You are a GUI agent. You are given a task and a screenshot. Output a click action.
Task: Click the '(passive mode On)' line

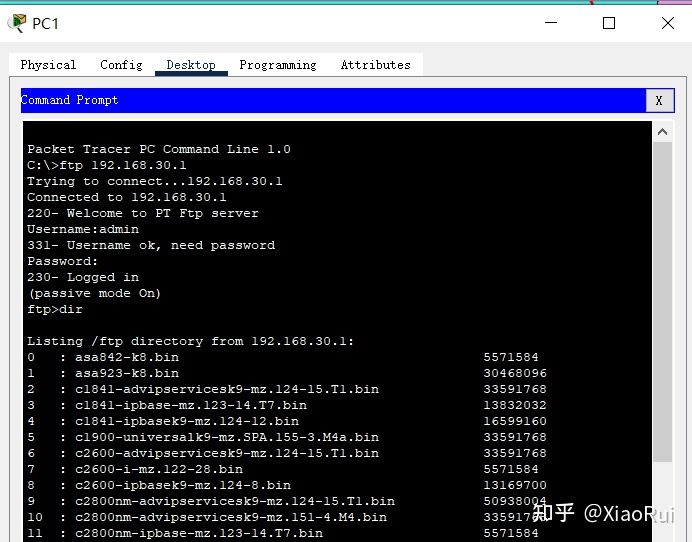click(x=94, y=293)
